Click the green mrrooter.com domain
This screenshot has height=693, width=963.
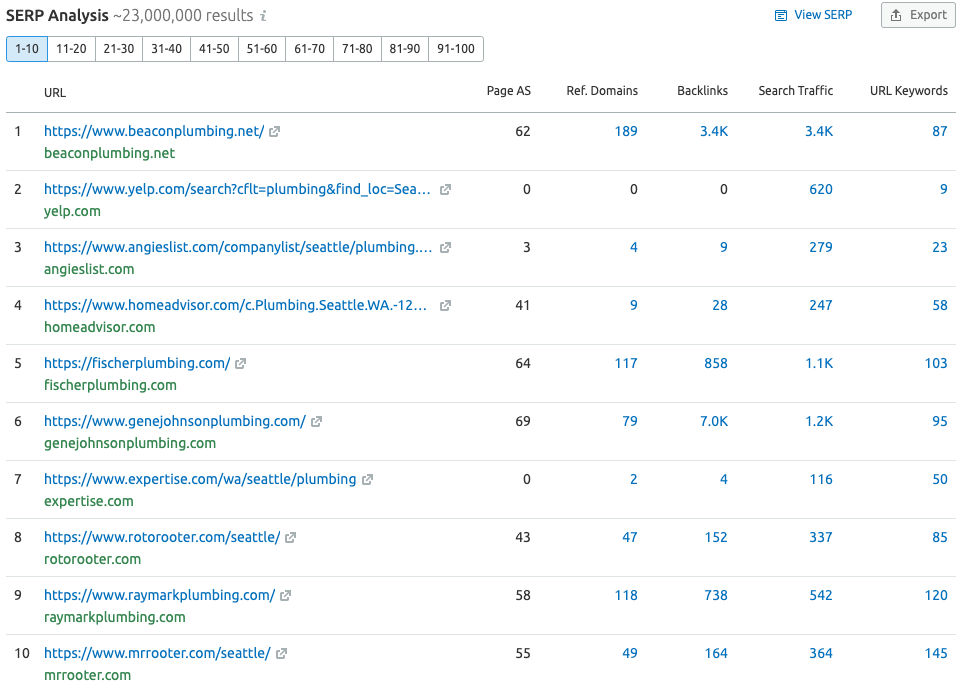pyautogui.click(x=87, y=675)
